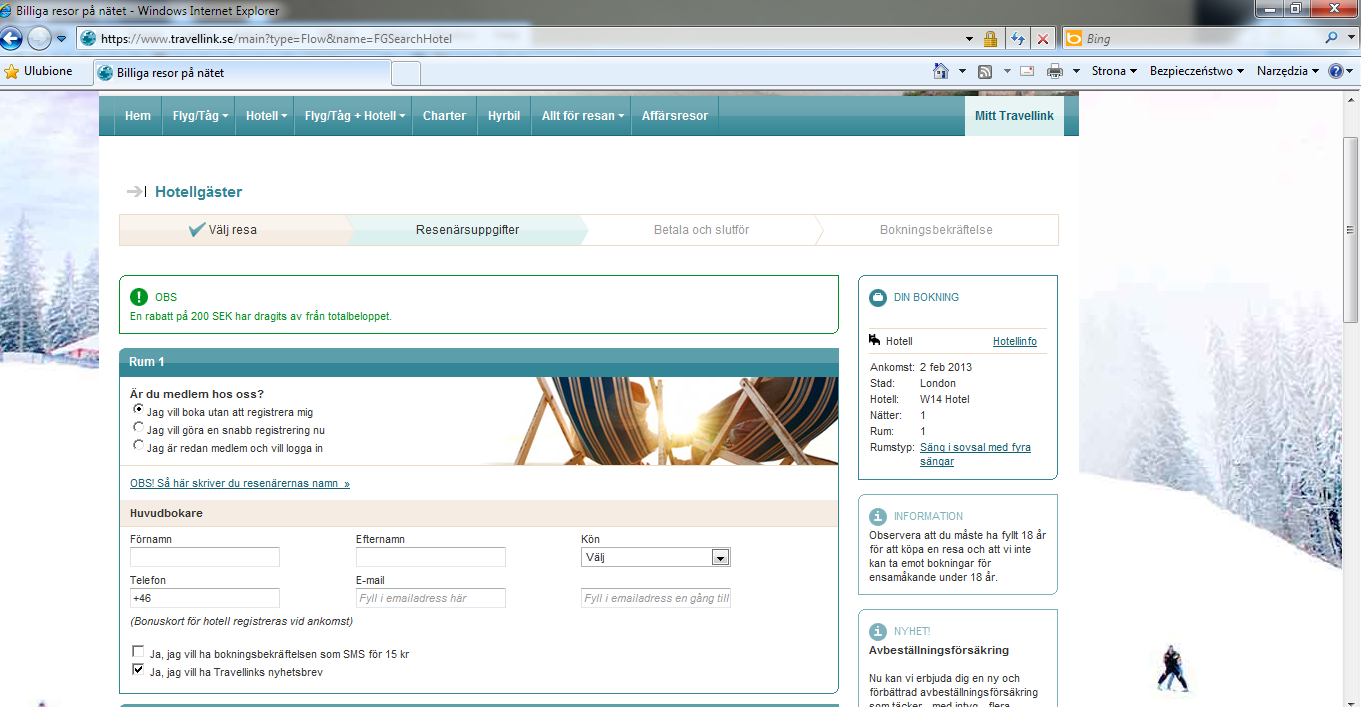Click the security padlock icon
The image size is (1361, 707).
tap(990, 39)
